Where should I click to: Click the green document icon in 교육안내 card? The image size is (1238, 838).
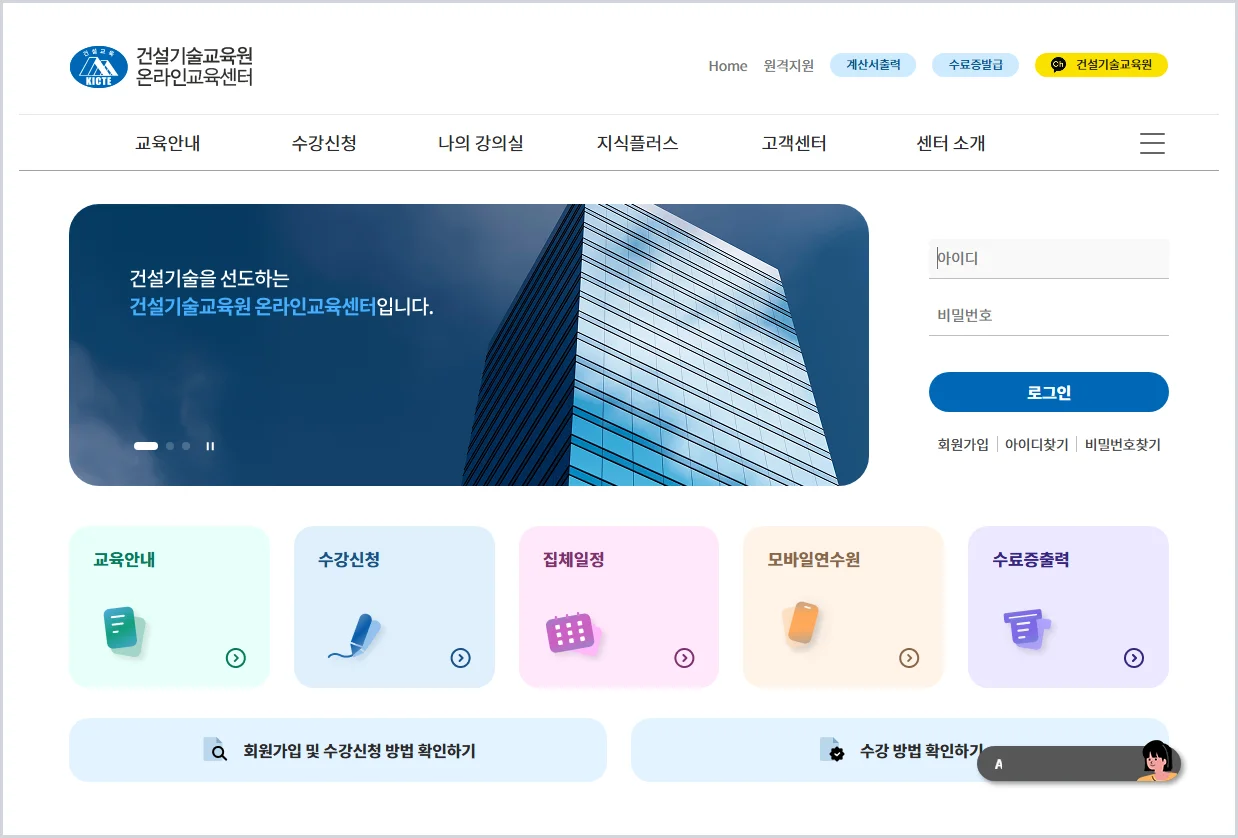click(x=125, y=632)
